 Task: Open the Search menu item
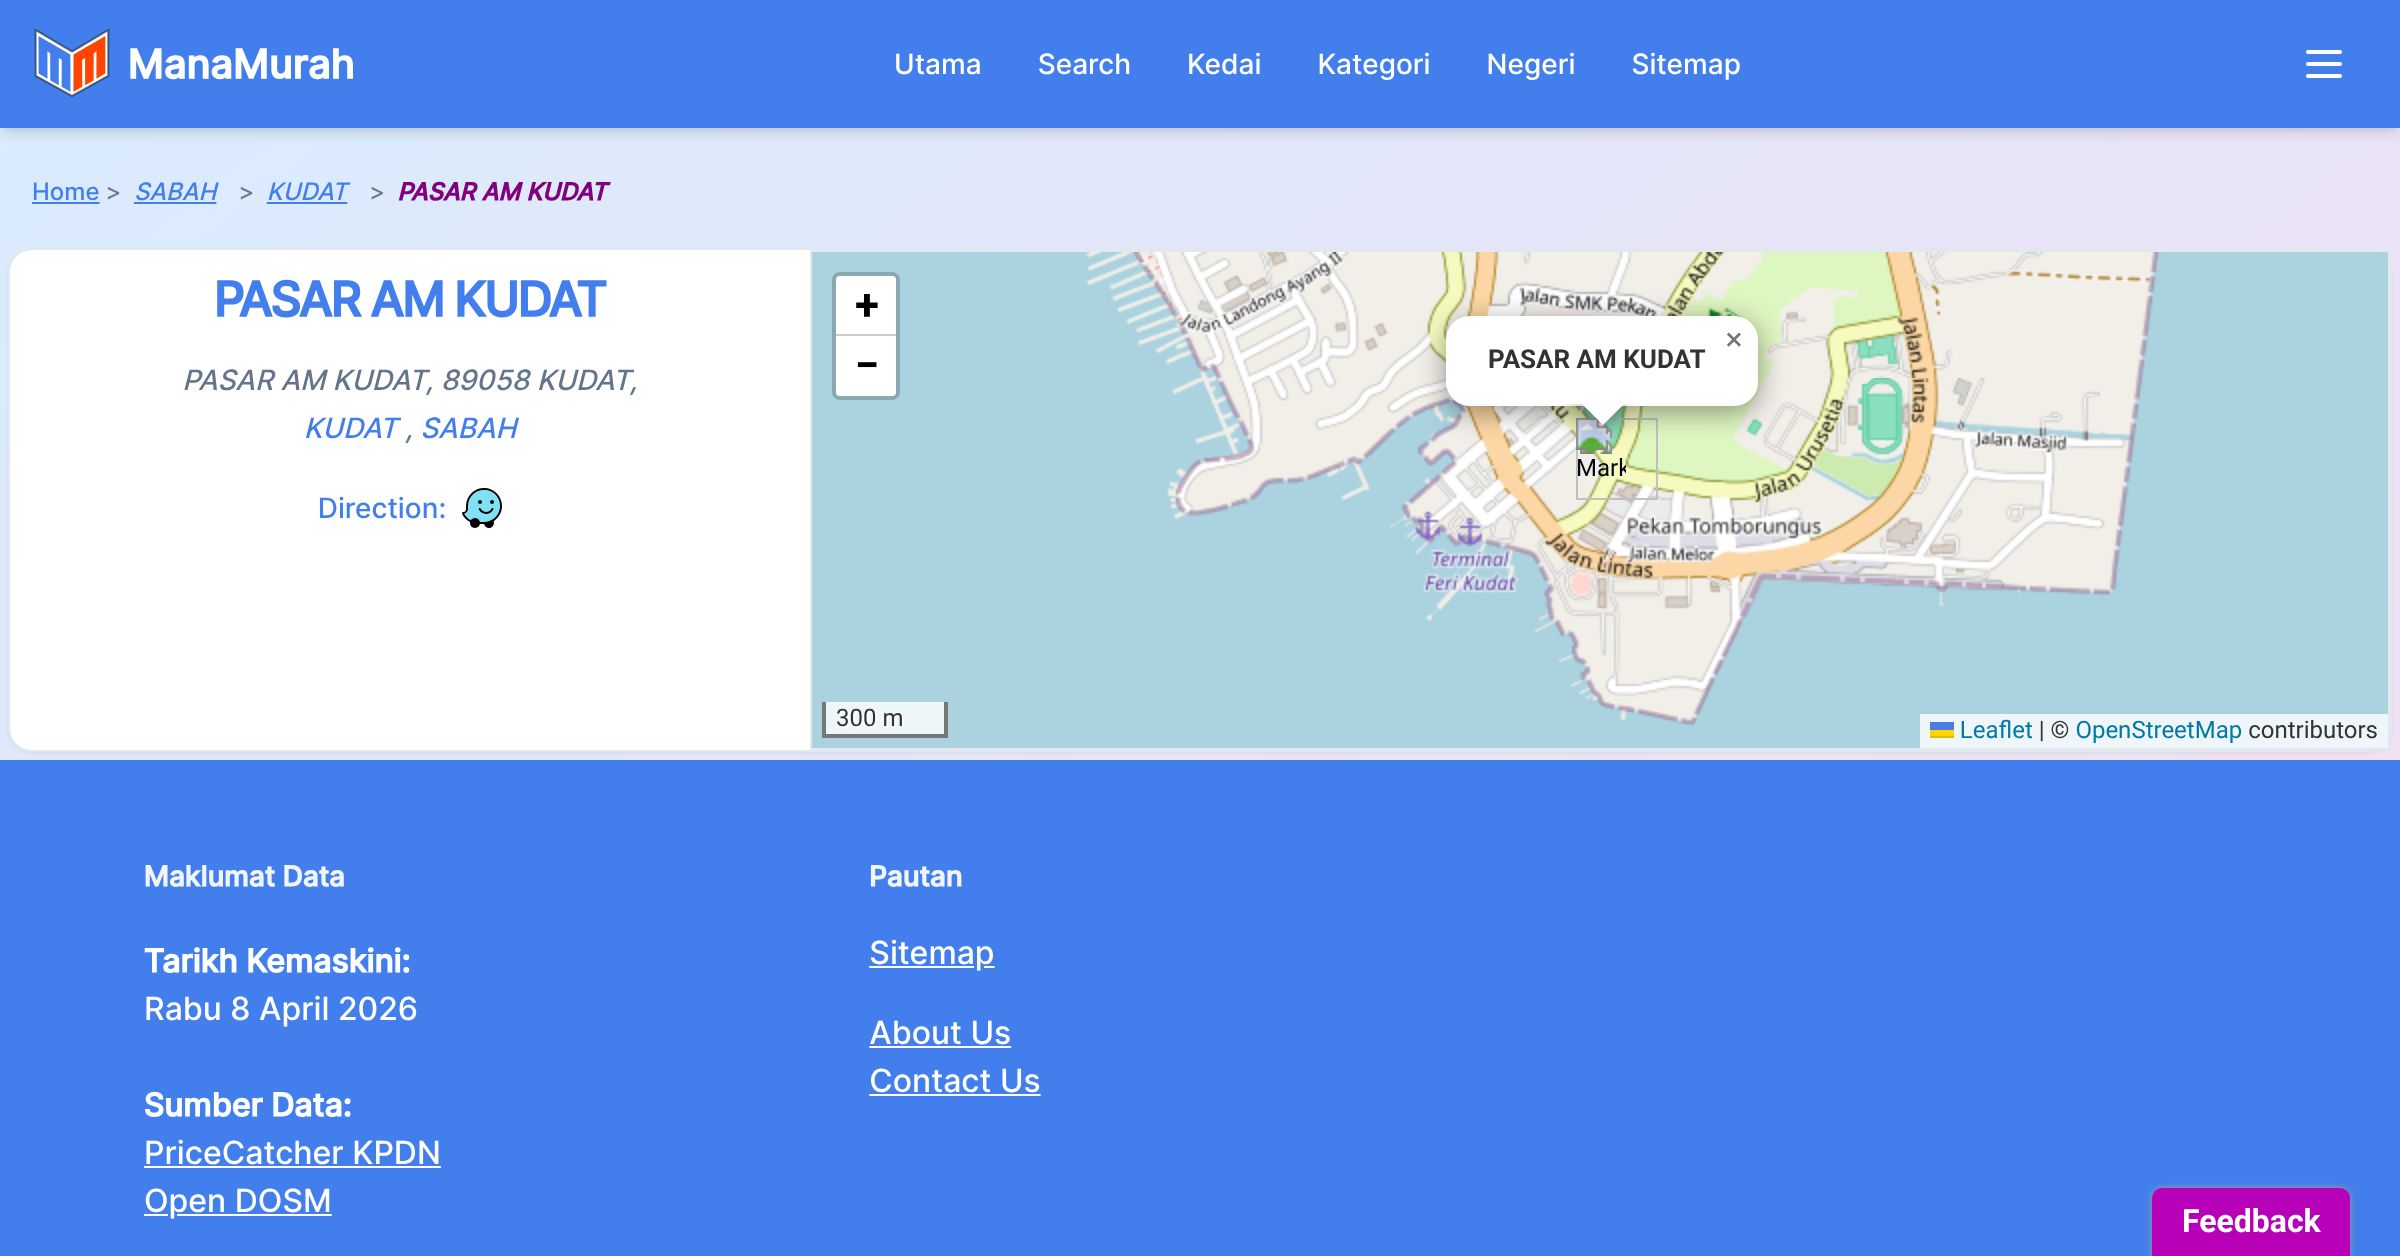click(1083, 64)
